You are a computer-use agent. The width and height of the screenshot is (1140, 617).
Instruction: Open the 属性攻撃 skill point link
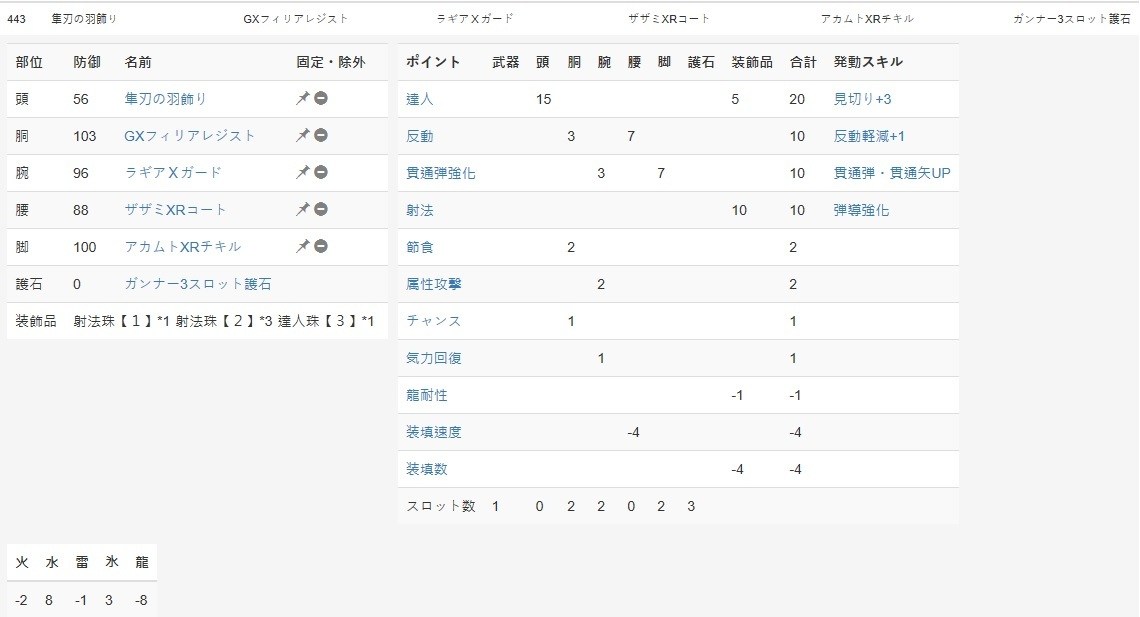point(433,285)
